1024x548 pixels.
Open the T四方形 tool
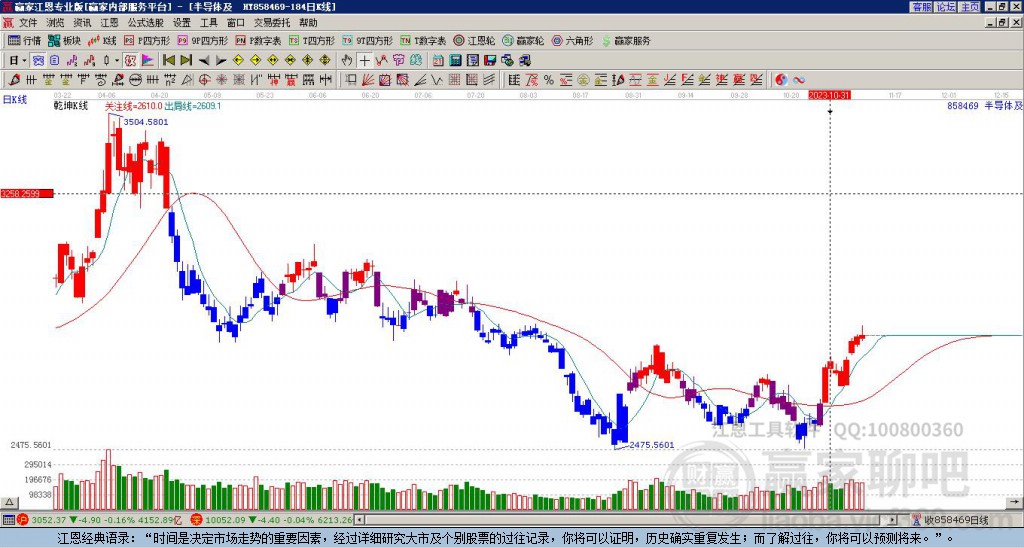[312, 40]
